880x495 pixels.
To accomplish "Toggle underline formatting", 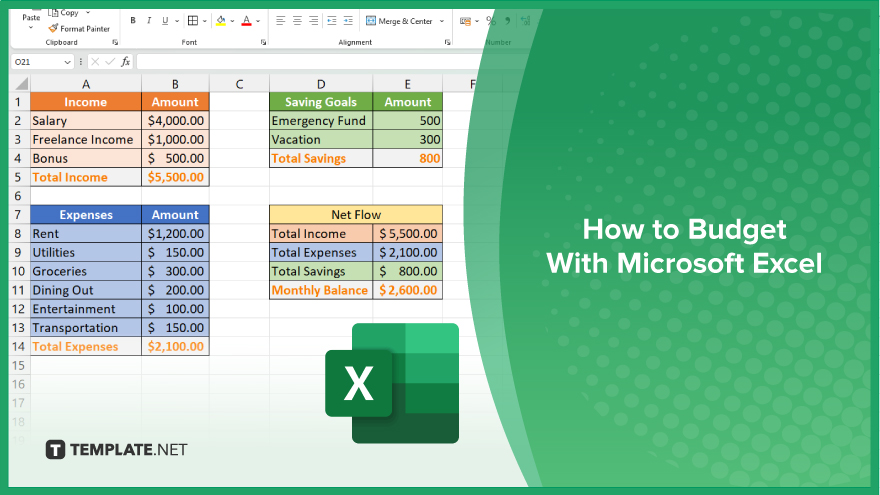I will pyautogui.click(x=165, y=21).
